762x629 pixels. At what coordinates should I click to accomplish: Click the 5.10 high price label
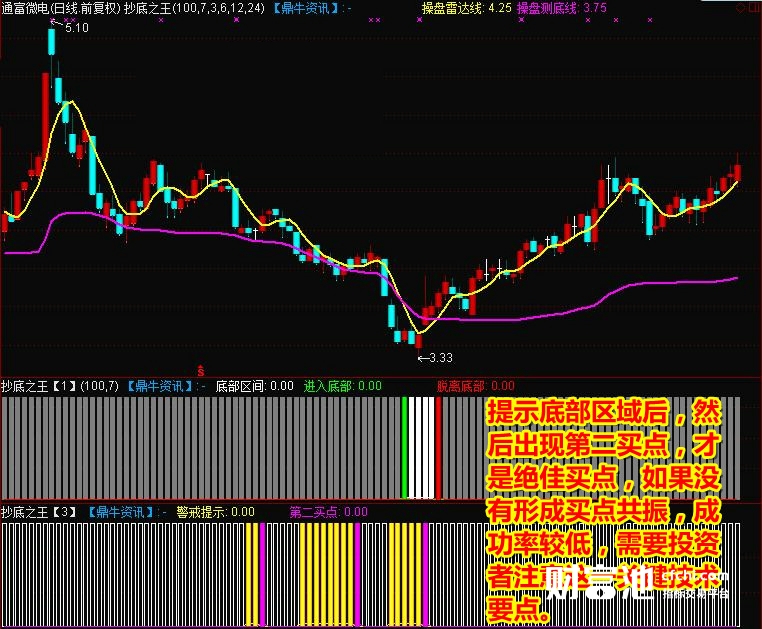(x=77, y=28)
